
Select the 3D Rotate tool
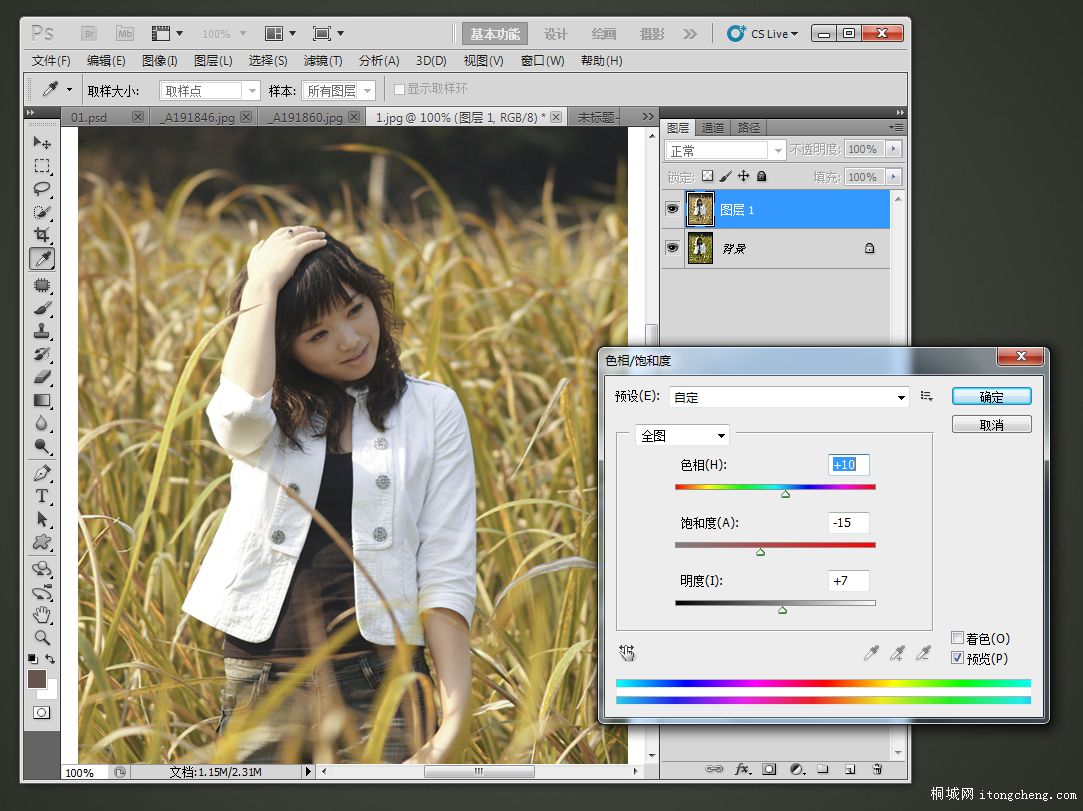[x=42, y=569]
